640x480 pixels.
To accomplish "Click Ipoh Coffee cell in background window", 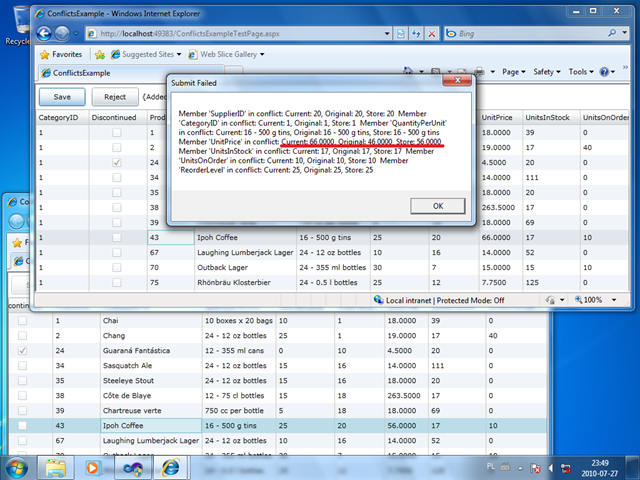I will pos(151,426).
